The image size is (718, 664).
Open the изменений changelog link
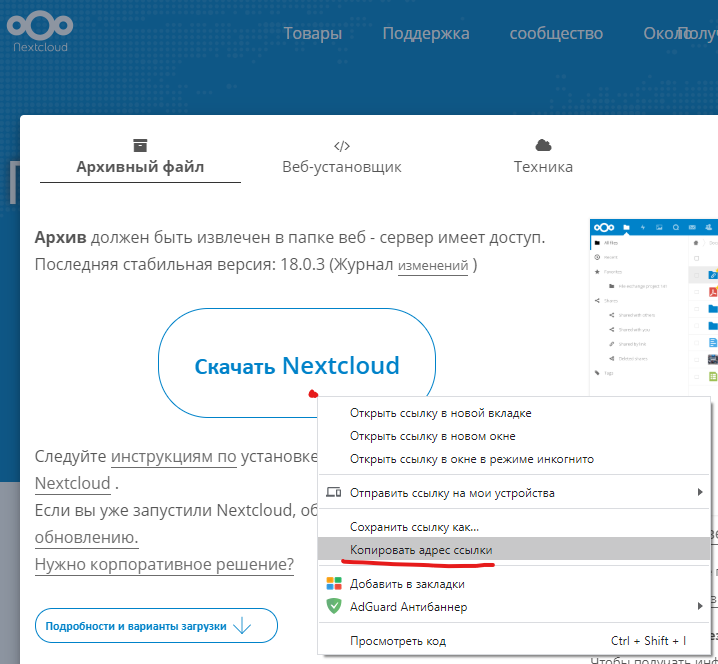pos(433,266)
